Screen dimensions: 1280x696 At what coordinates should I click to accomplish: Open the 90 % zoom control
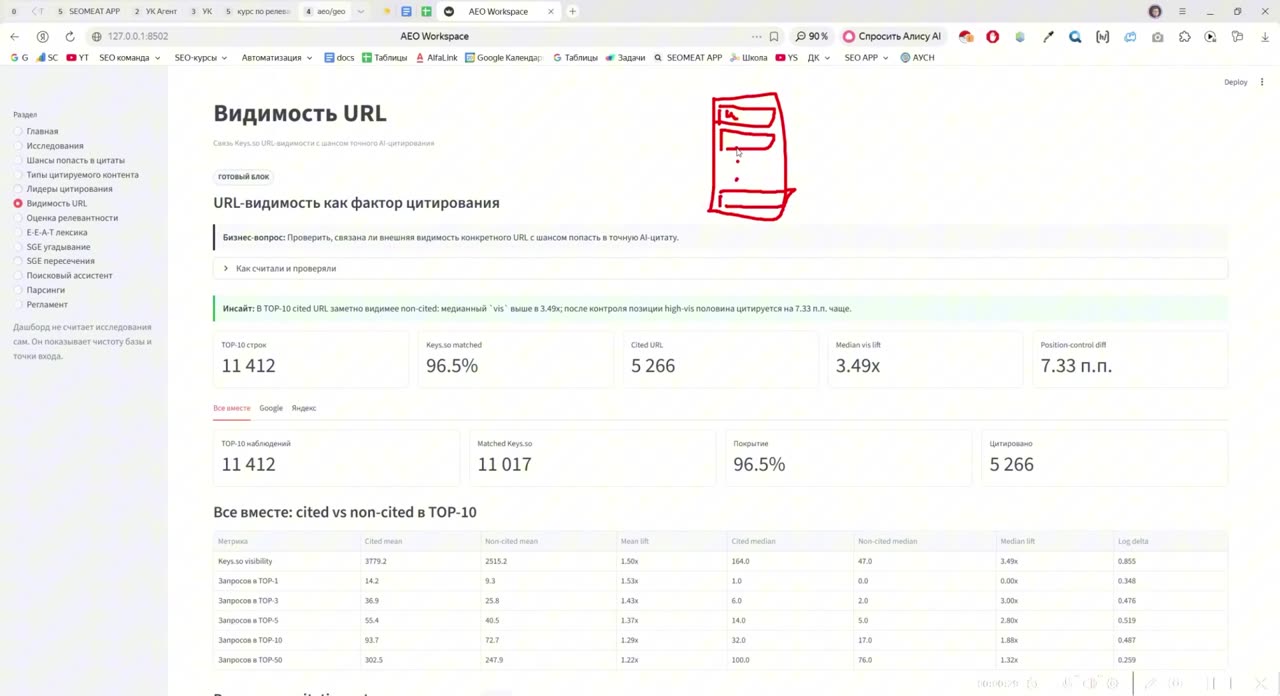tap(811, 36)
